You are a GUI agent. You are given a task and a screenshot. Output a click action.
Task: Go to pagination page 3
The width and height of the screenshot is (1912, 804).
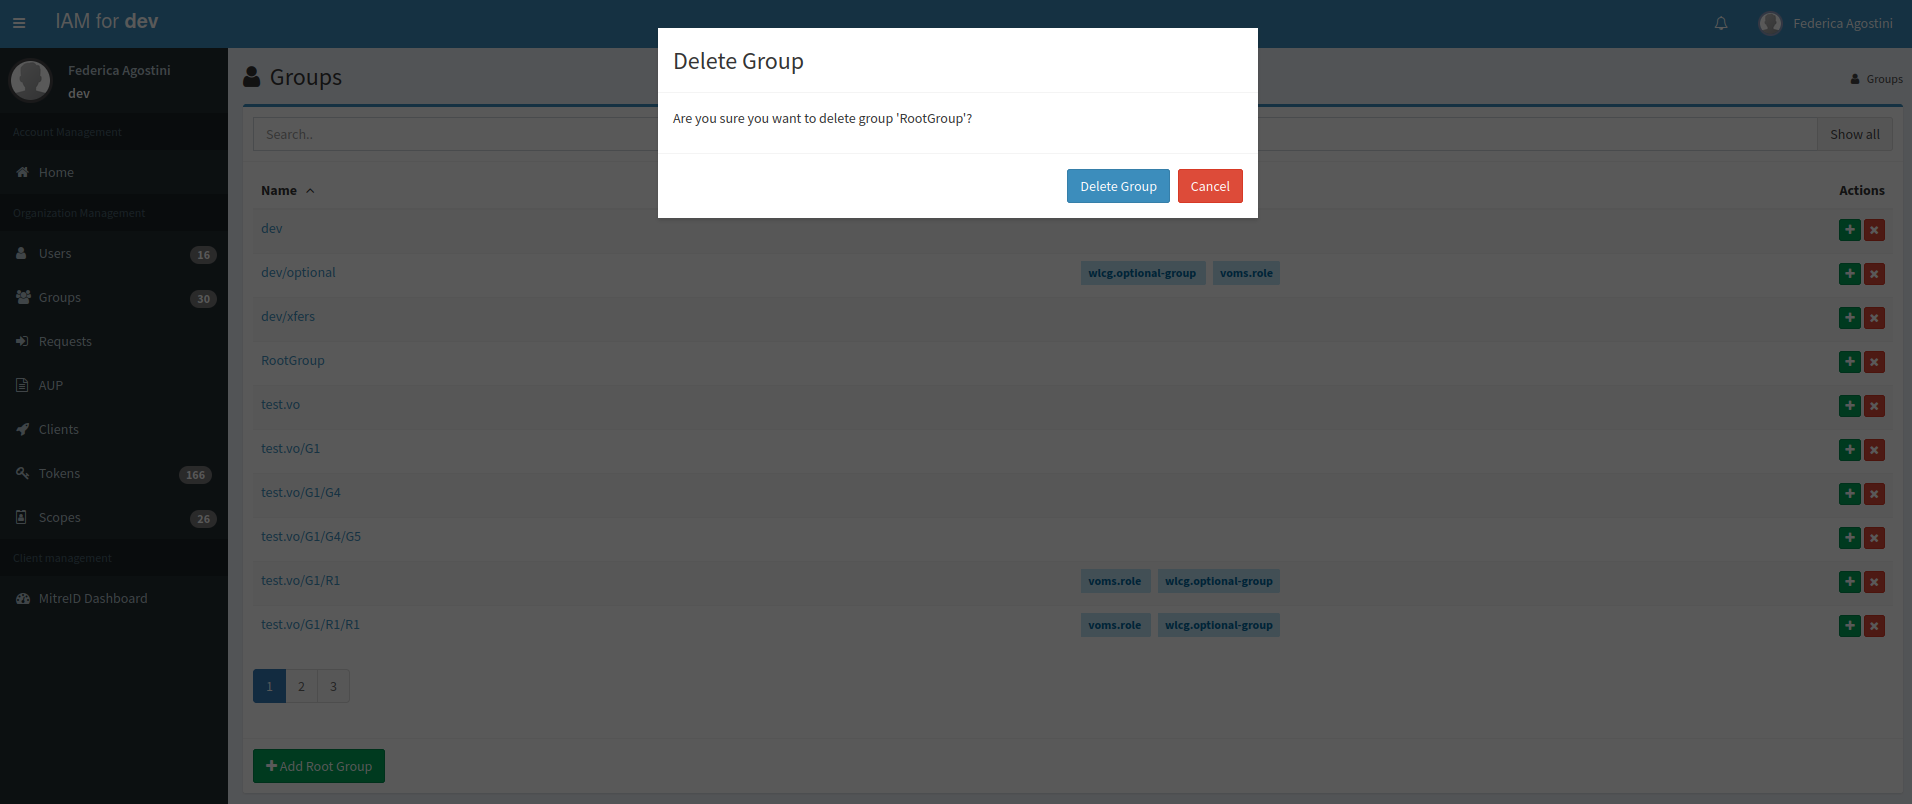pyautogui.click(x=333, y=686)
